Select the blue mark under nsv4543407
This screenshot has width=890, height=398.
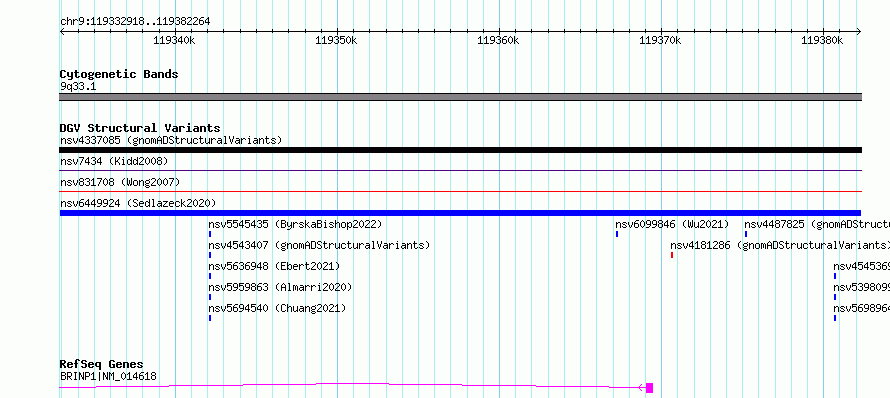pos(210,255)
